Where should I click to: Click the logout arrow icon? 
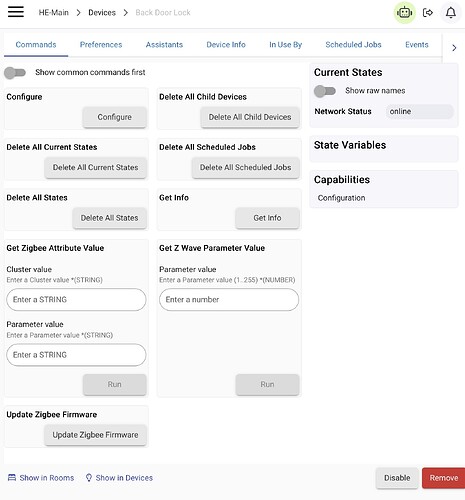click(427, 13)
